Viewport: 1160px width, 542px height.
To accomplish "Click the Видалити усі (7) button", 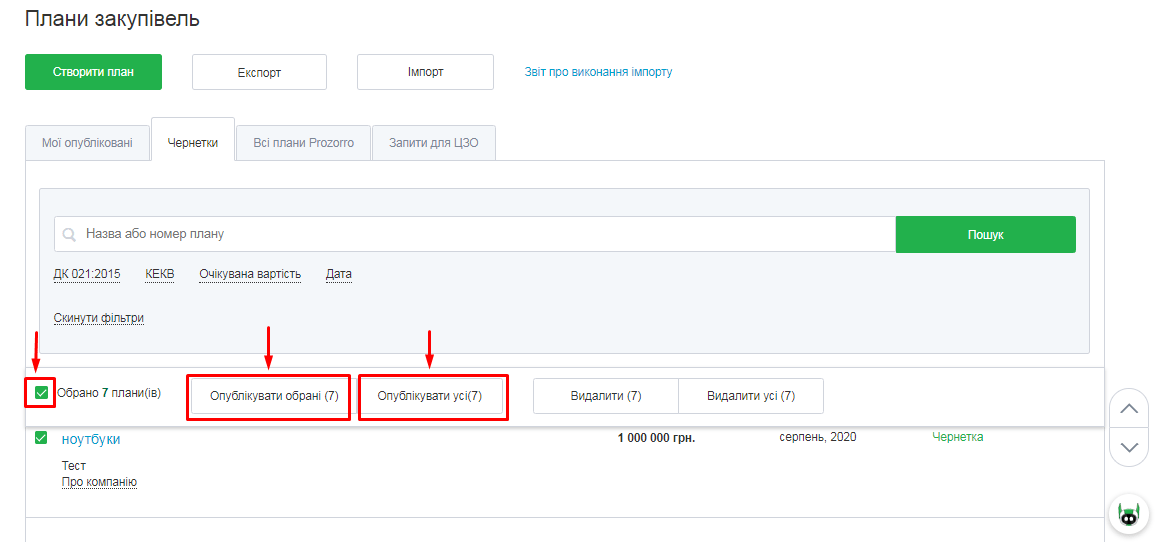I will 750,396.
